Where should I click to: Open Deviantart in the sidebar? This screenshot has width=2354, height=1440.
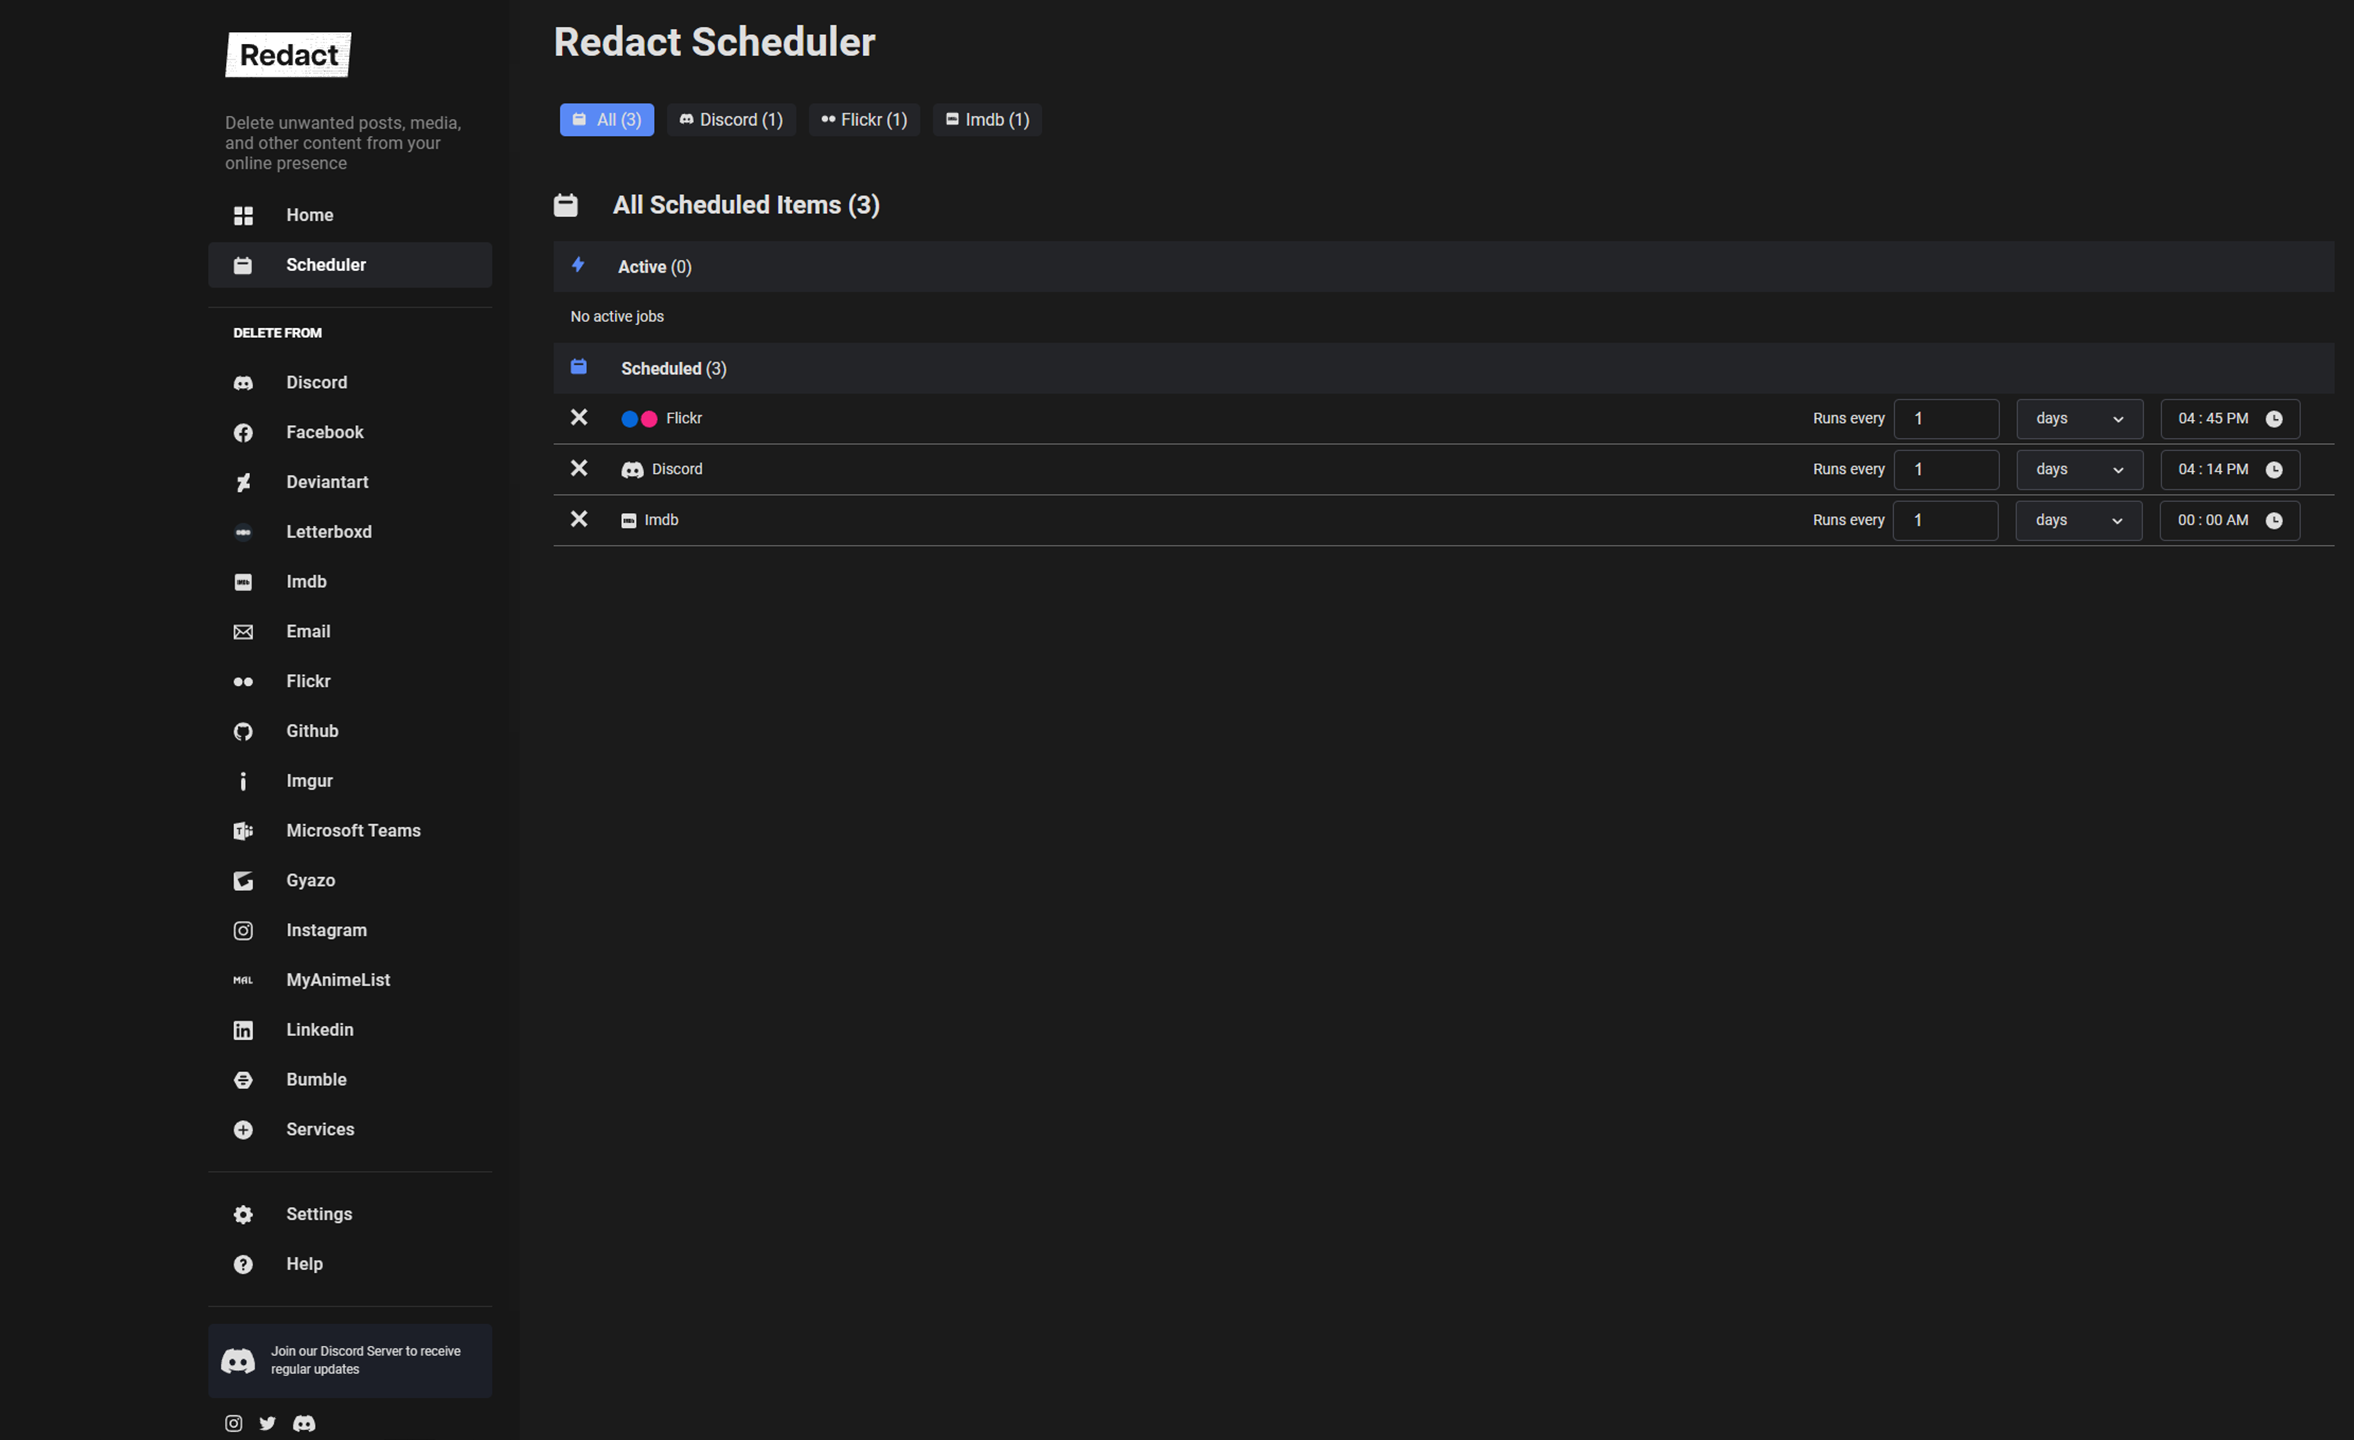click(x=327, y=482)
